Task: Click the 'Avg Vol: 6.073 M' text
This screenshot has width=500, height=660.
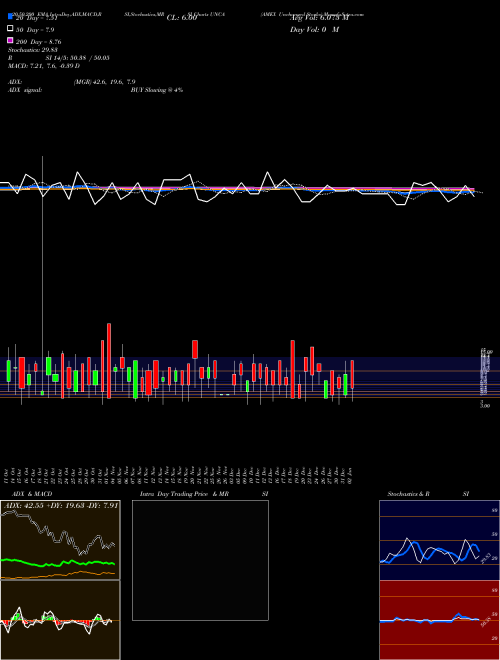Action: click(319, 18)
